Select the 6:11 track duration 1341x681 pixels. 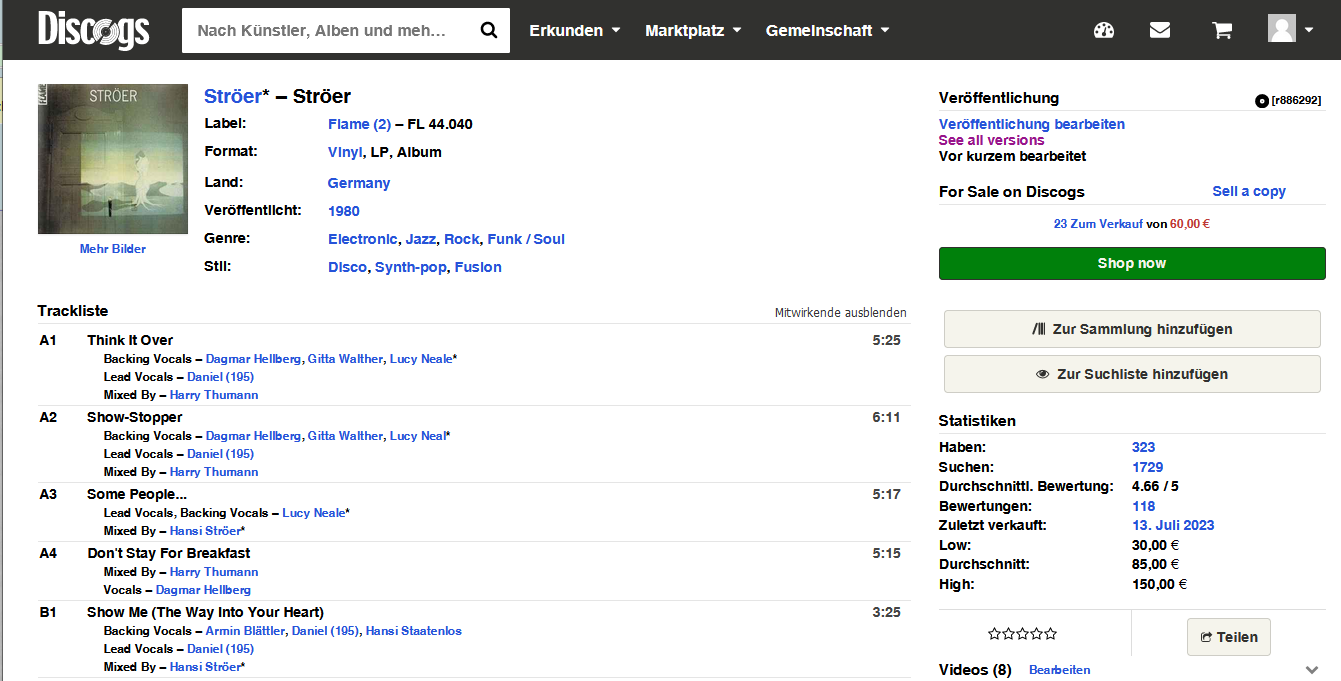[887, 417]
